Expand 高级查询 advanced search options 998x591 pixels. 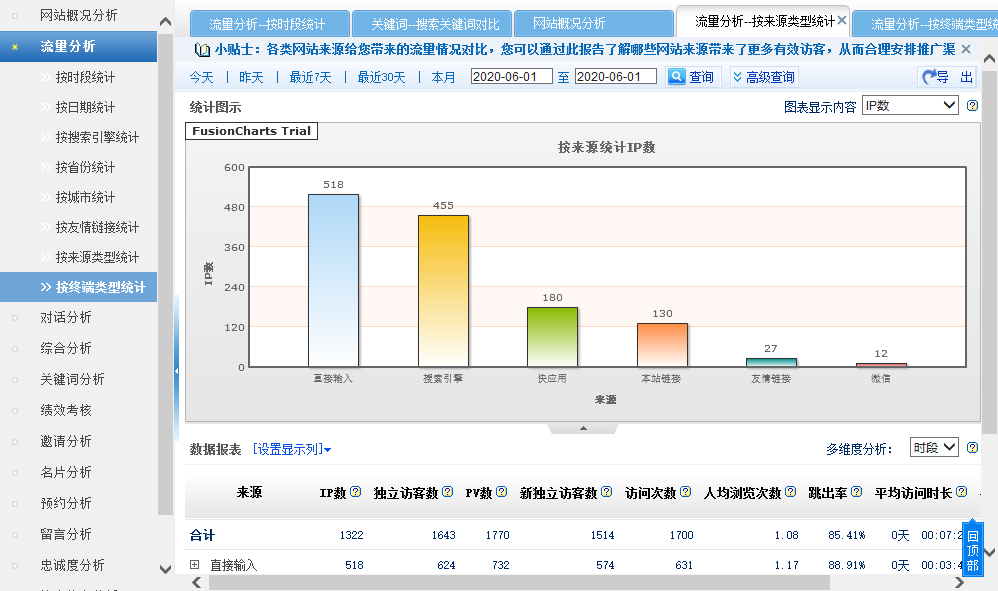point(764,77)
